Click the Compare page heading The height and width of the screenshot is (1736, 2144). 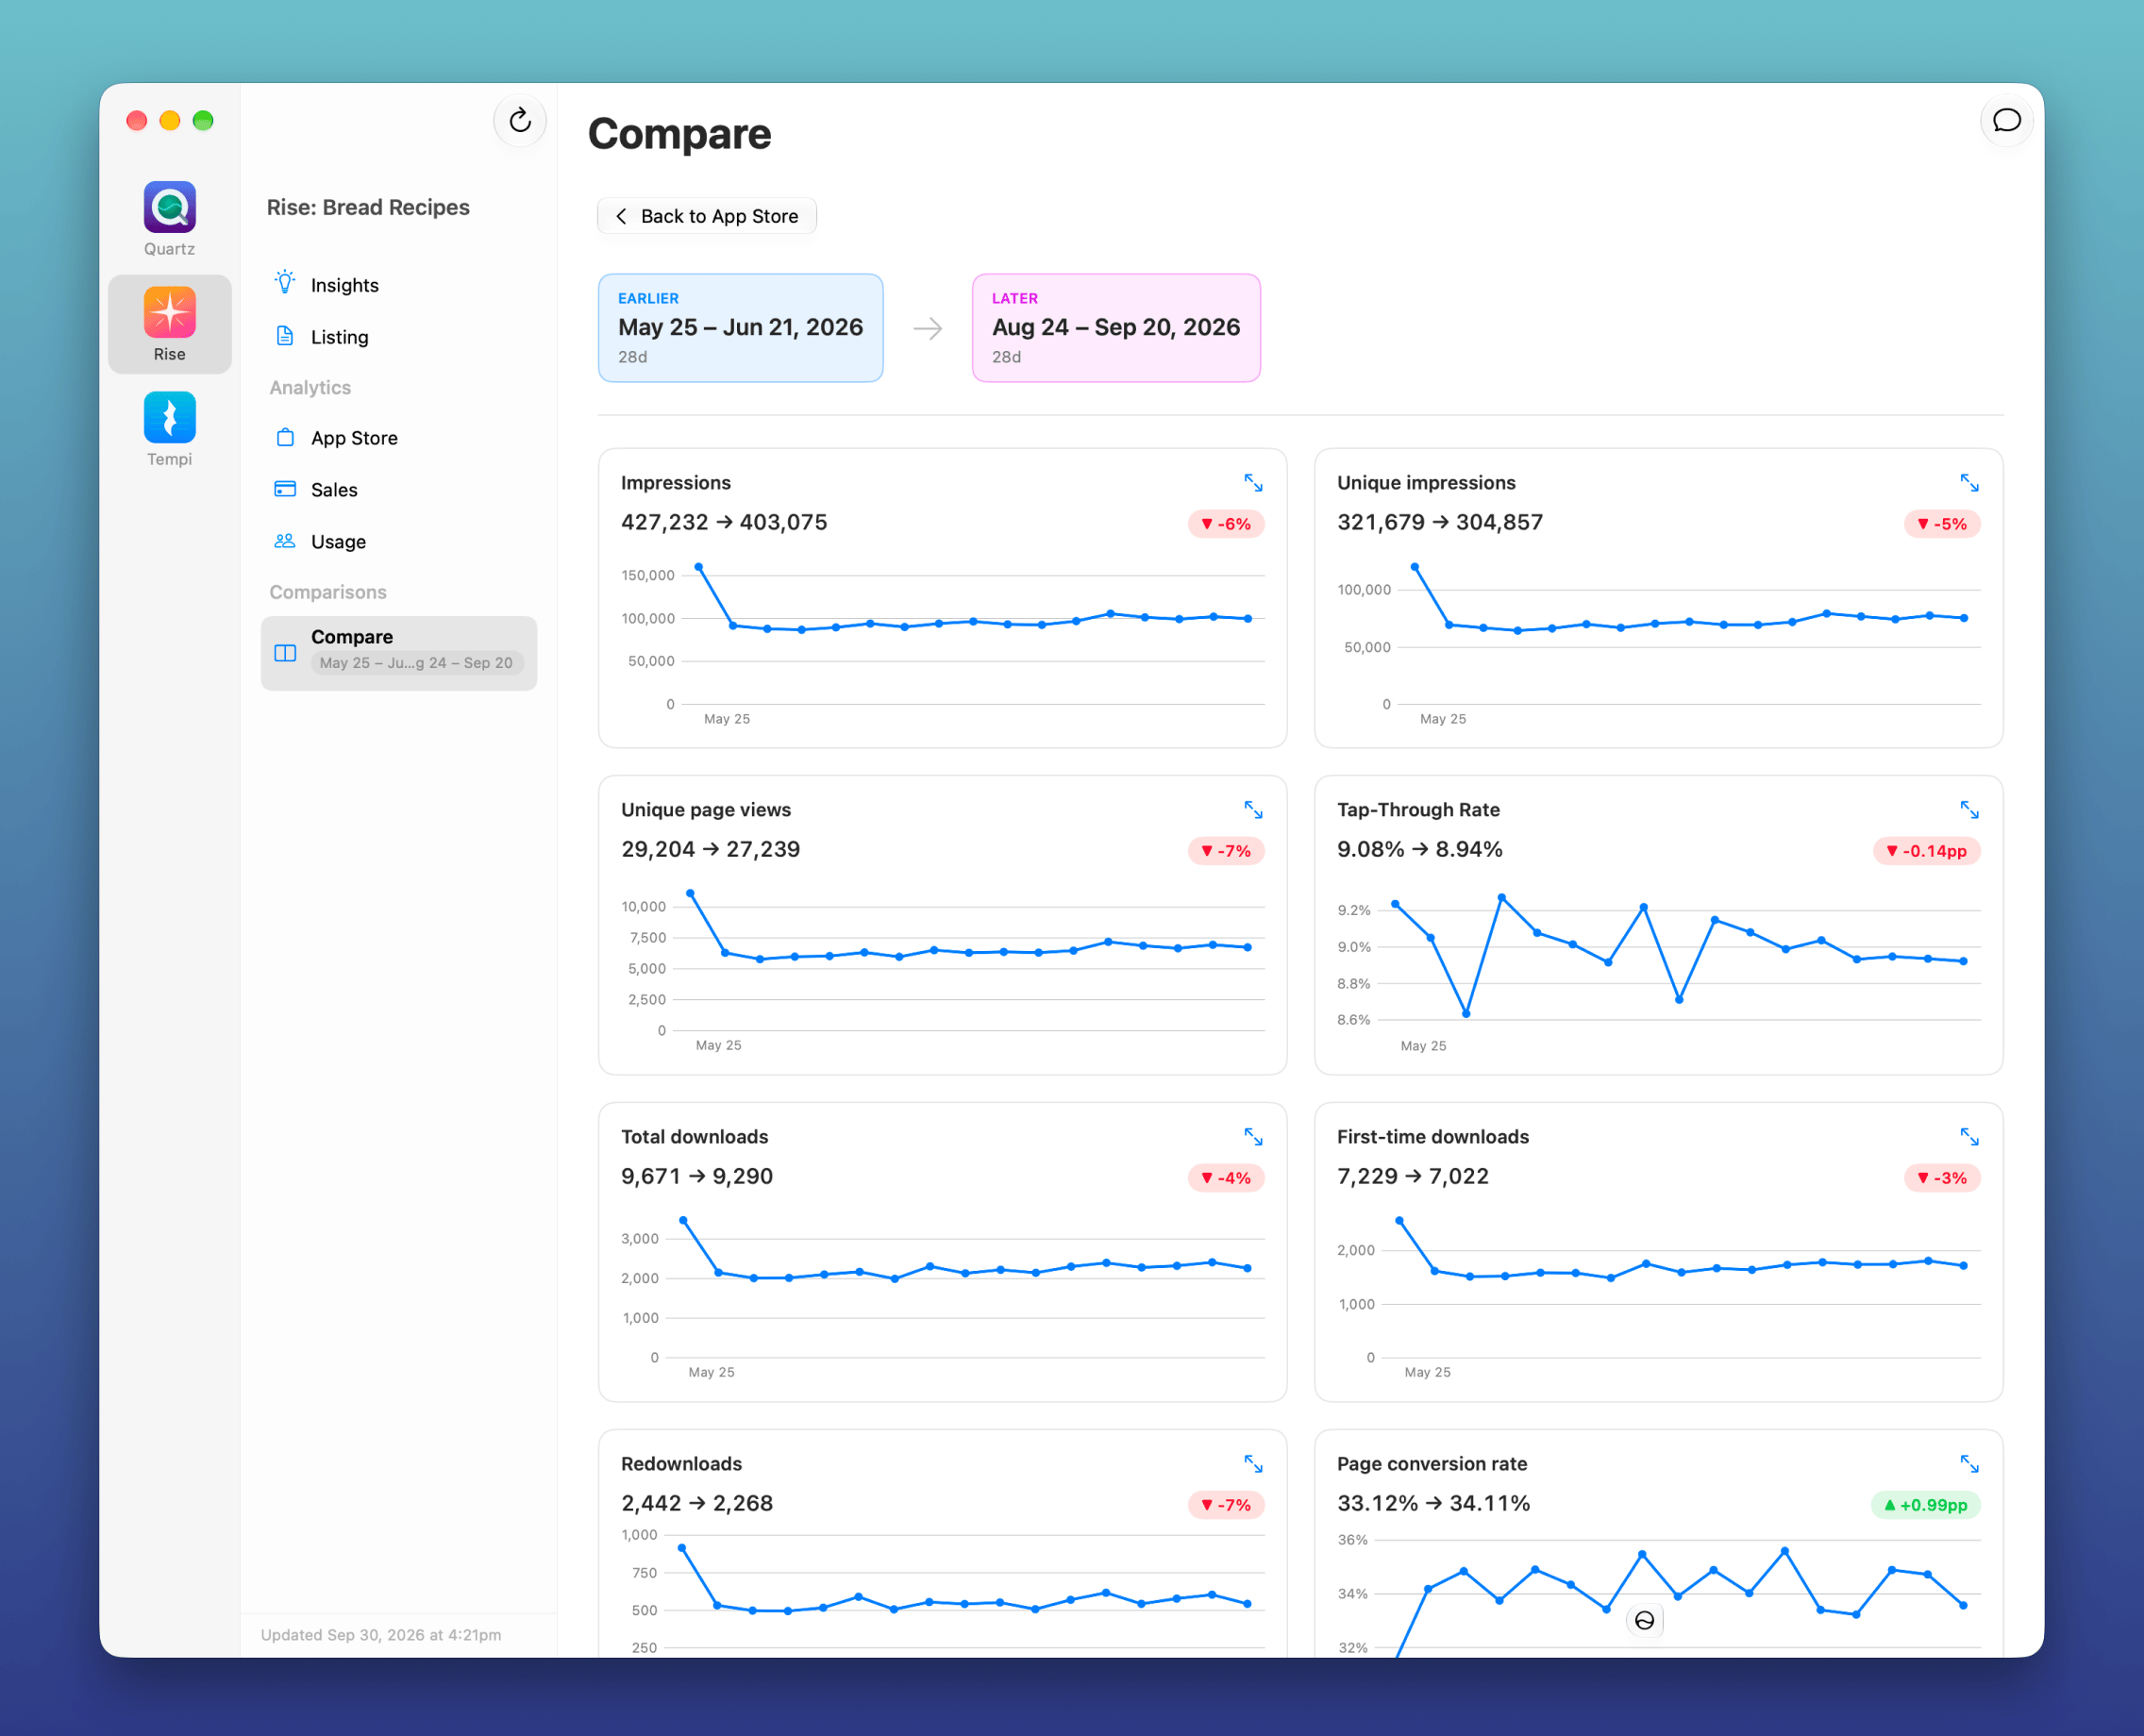tap(680, 134)
